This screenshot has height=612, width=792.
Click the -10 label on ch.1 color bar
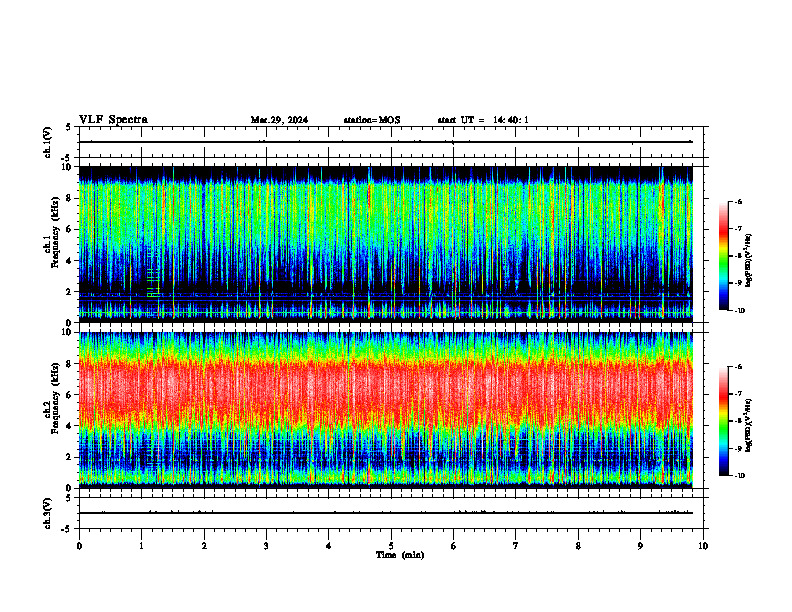click(740, 311)
